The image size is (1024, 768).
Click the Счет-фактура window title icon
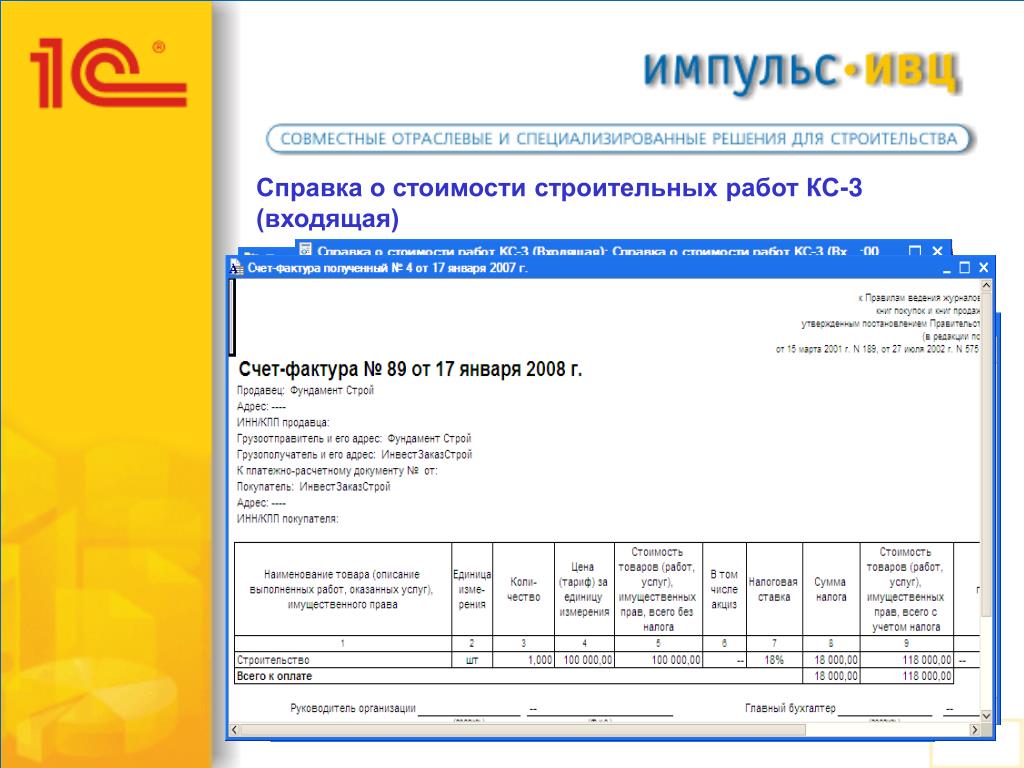coord(235,268)
